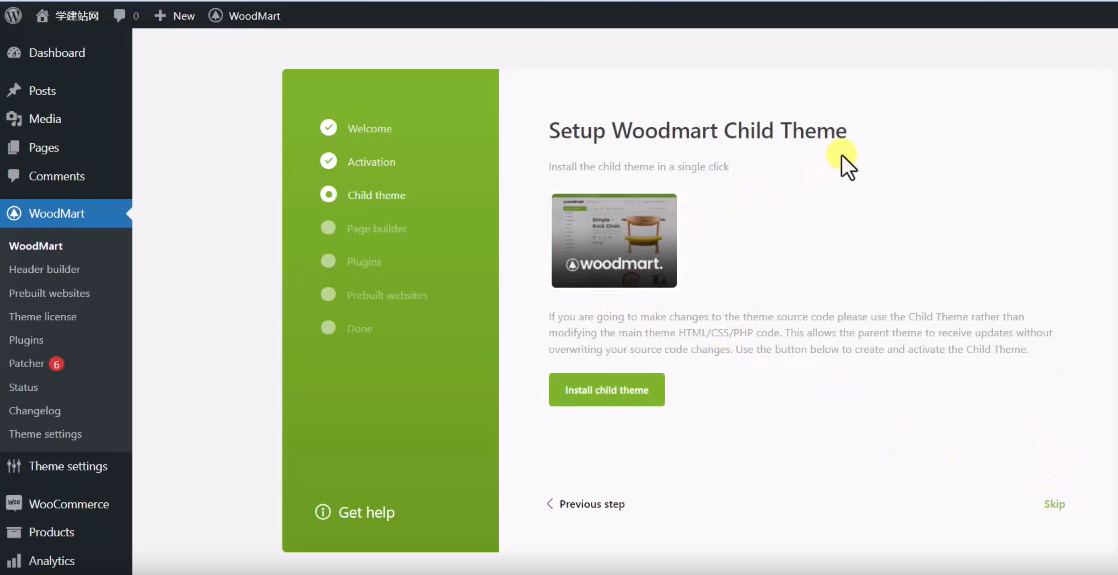Click the Prebuilt websites wizard step label
Image resolution: width=1118 pixels, height=575 pixels.
point(387,295)
